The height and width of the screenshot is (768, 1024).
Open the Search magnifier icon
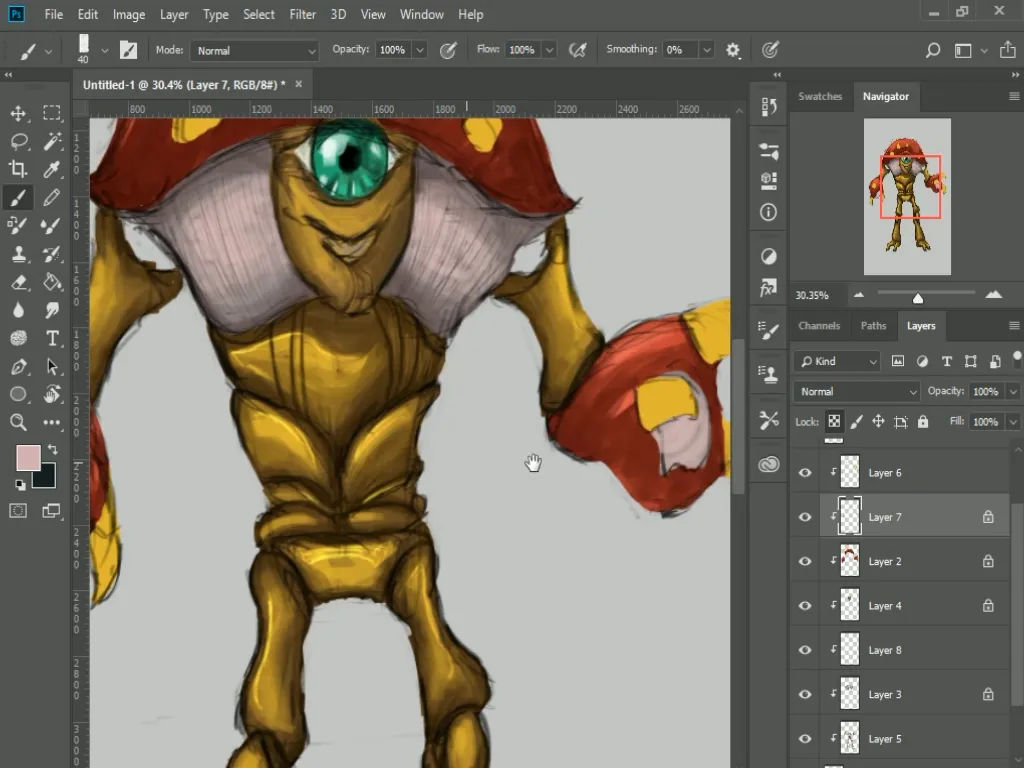pyautogui.click(x=933, y=50)
